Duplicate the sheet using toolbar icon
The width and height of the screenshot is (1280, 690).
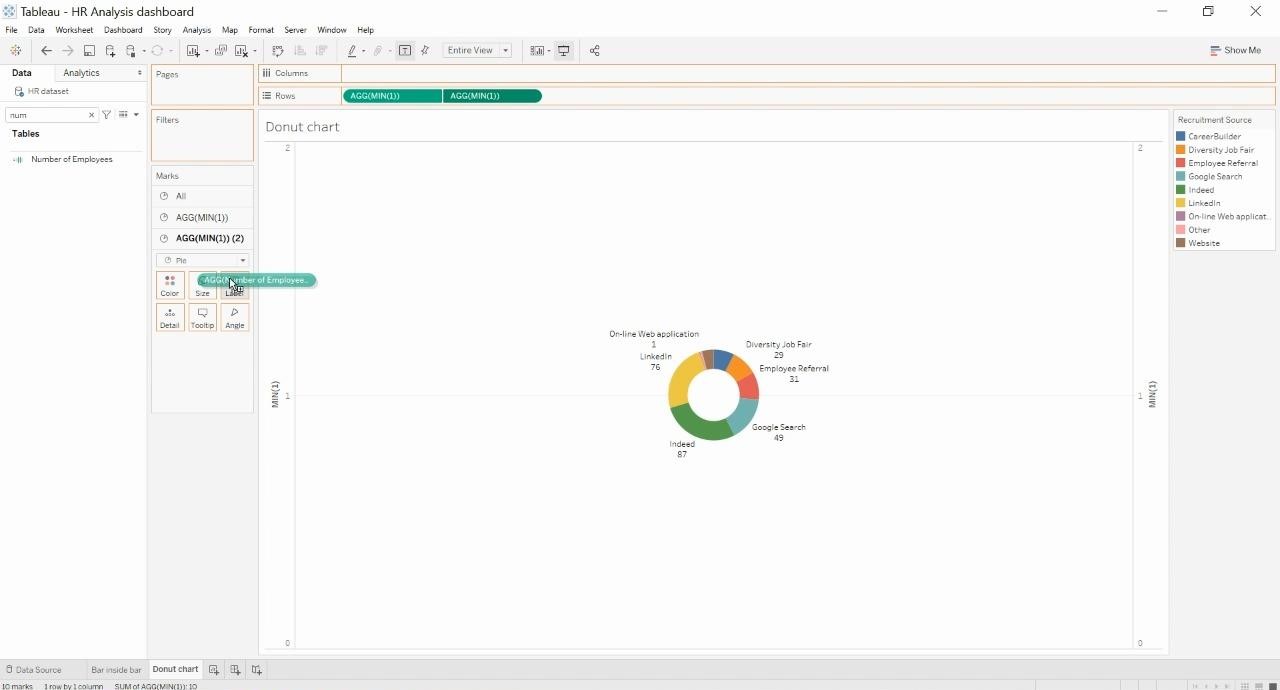click(221, 51)
